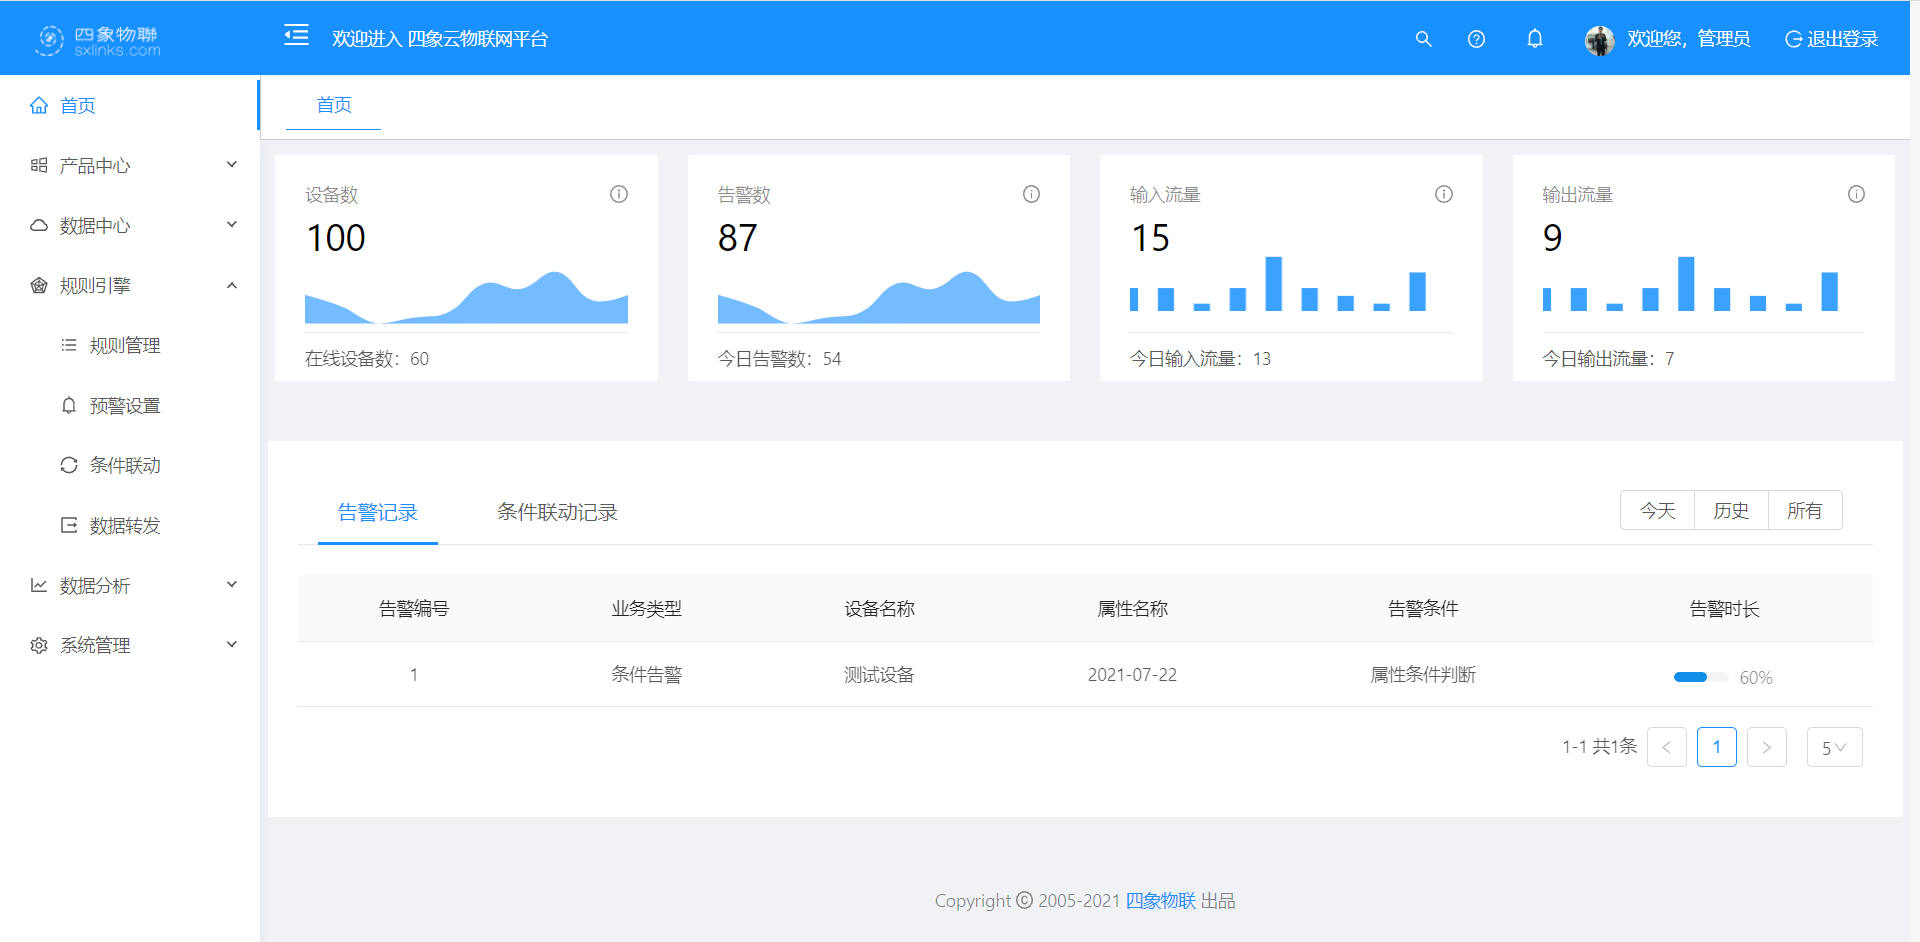Show info for 输入流量 card
This screenshot has height=942, width=1920.
coord(1443,194)
